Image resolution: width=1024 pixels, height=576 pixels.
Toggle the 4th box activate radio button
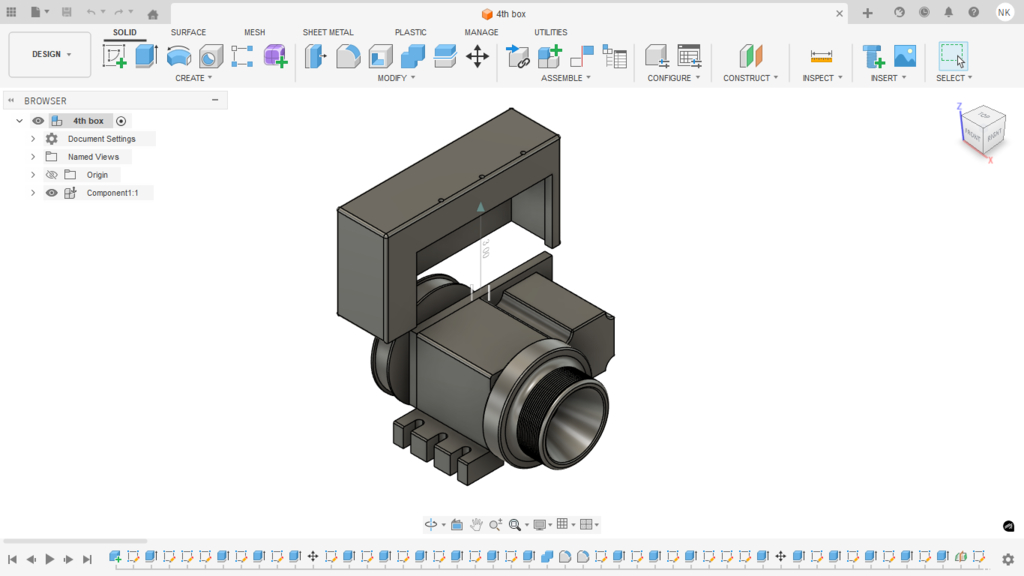pyautogui.click(x=121, y=121)
